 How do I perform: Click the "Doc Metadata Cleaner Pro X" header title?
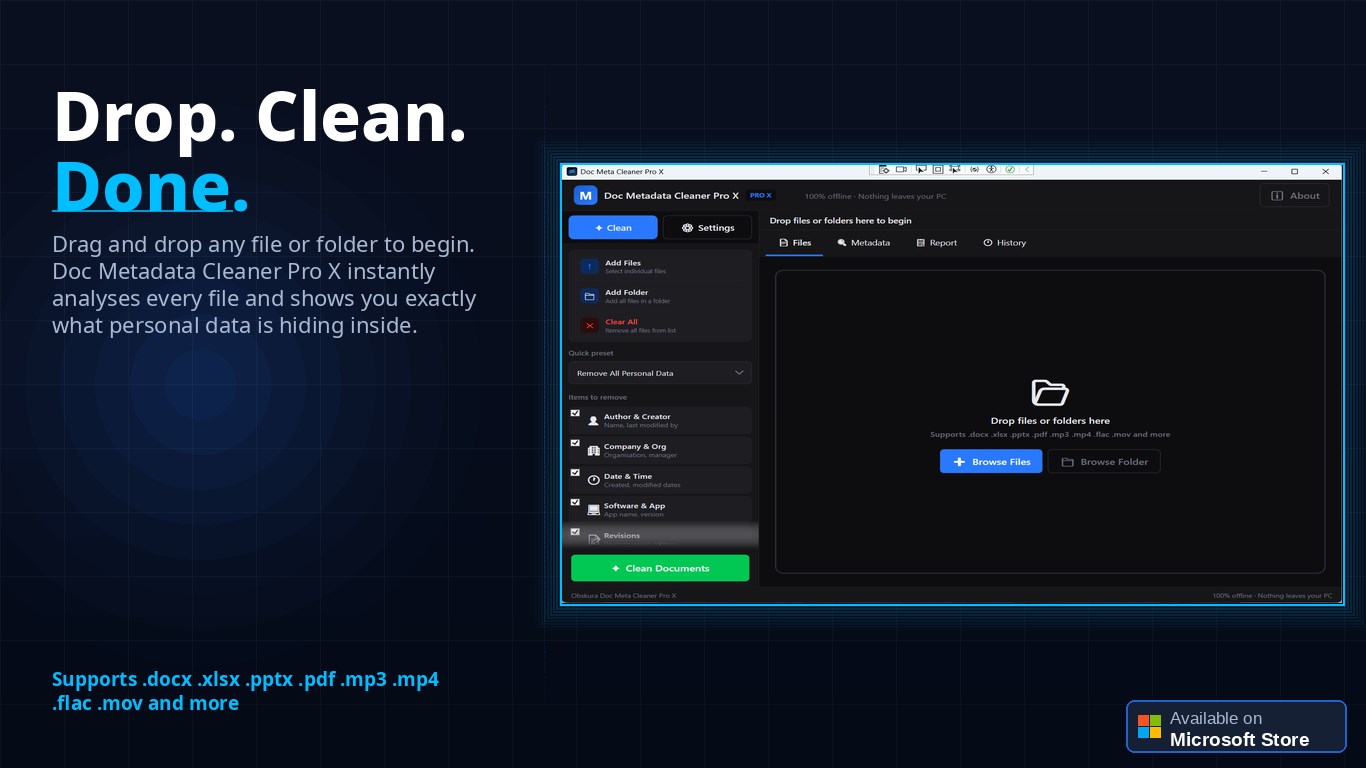pos(671,196)
